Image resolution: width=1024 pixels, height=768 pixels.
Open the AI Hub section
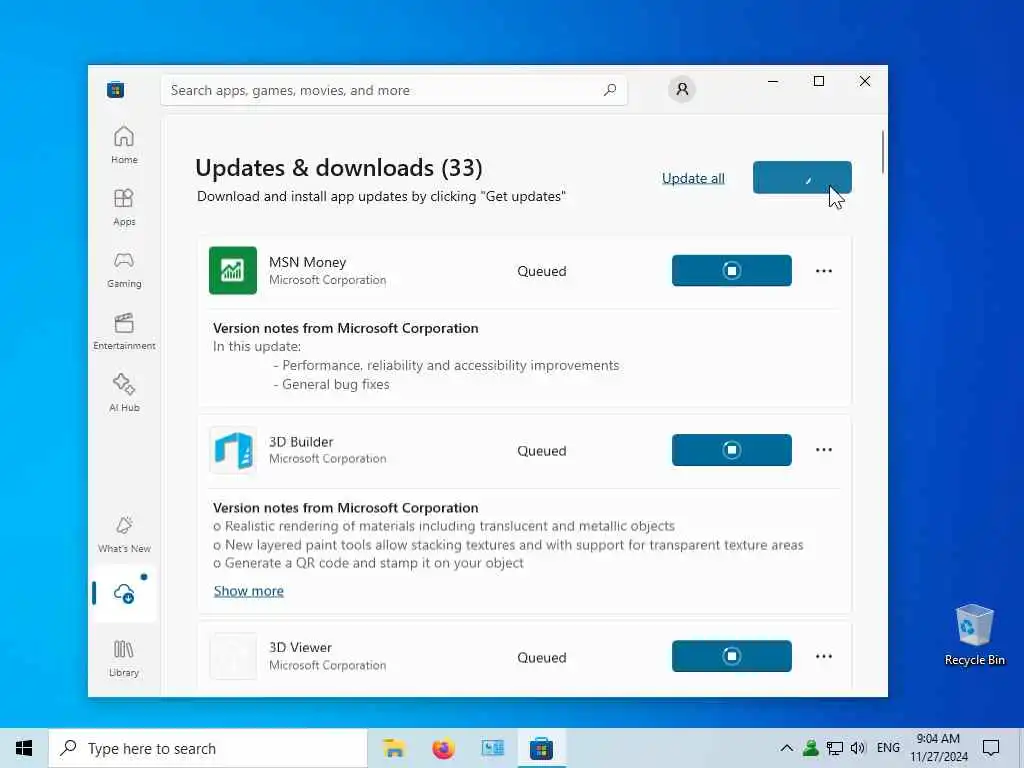124,393
